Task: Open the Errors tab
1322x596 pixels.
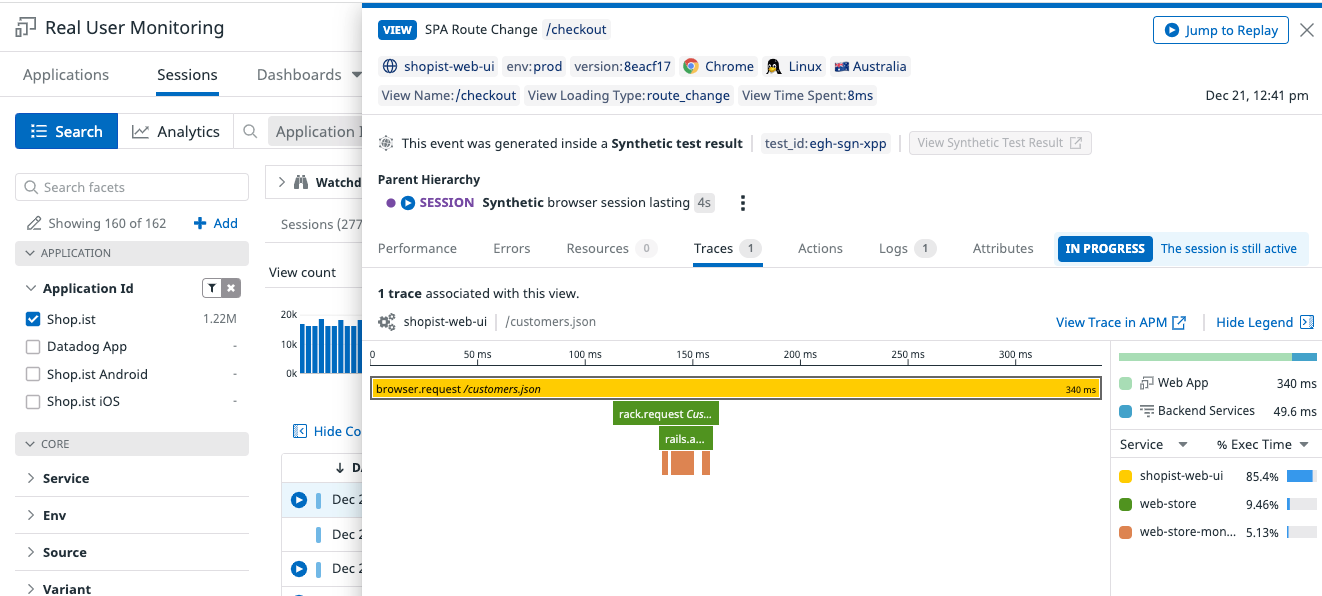Action: click(x=512, y=248)
